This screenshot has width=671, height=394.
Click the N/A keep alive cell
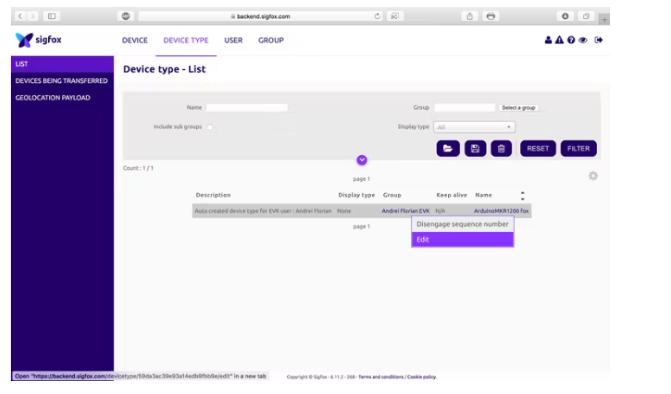click(440, 211)
